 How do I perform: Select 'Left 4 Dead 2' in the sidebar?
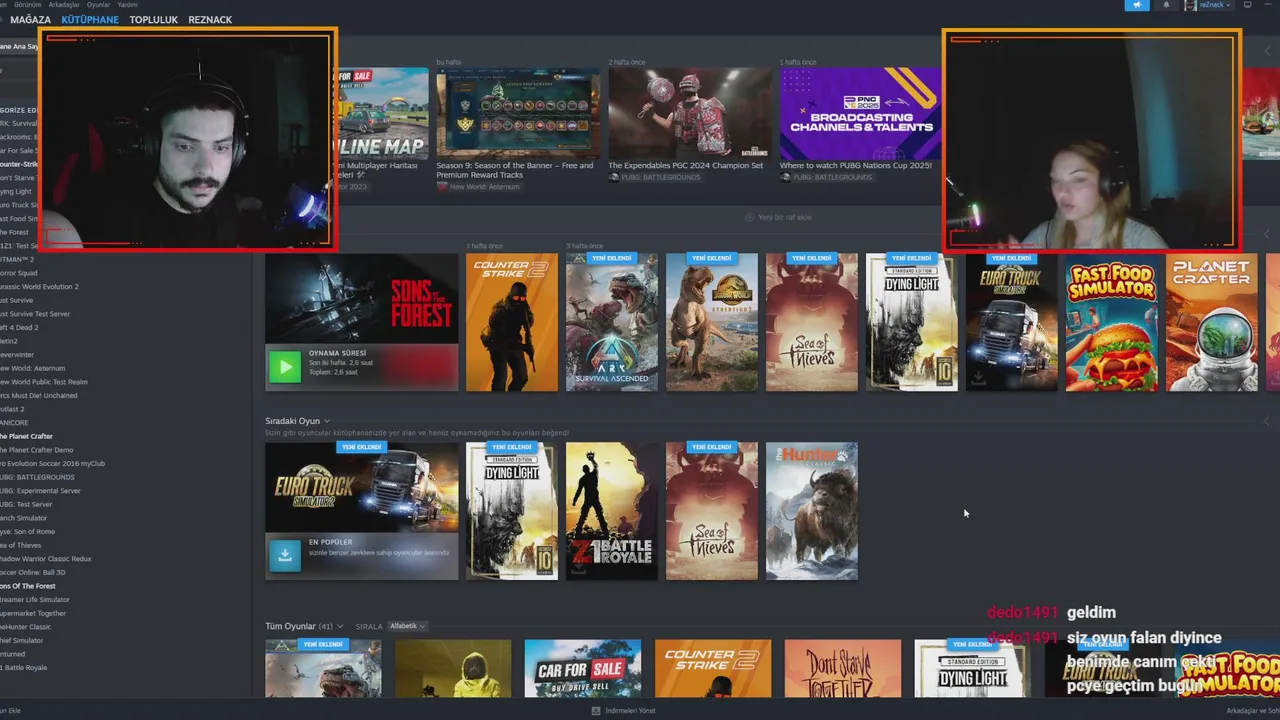(20, 327)
